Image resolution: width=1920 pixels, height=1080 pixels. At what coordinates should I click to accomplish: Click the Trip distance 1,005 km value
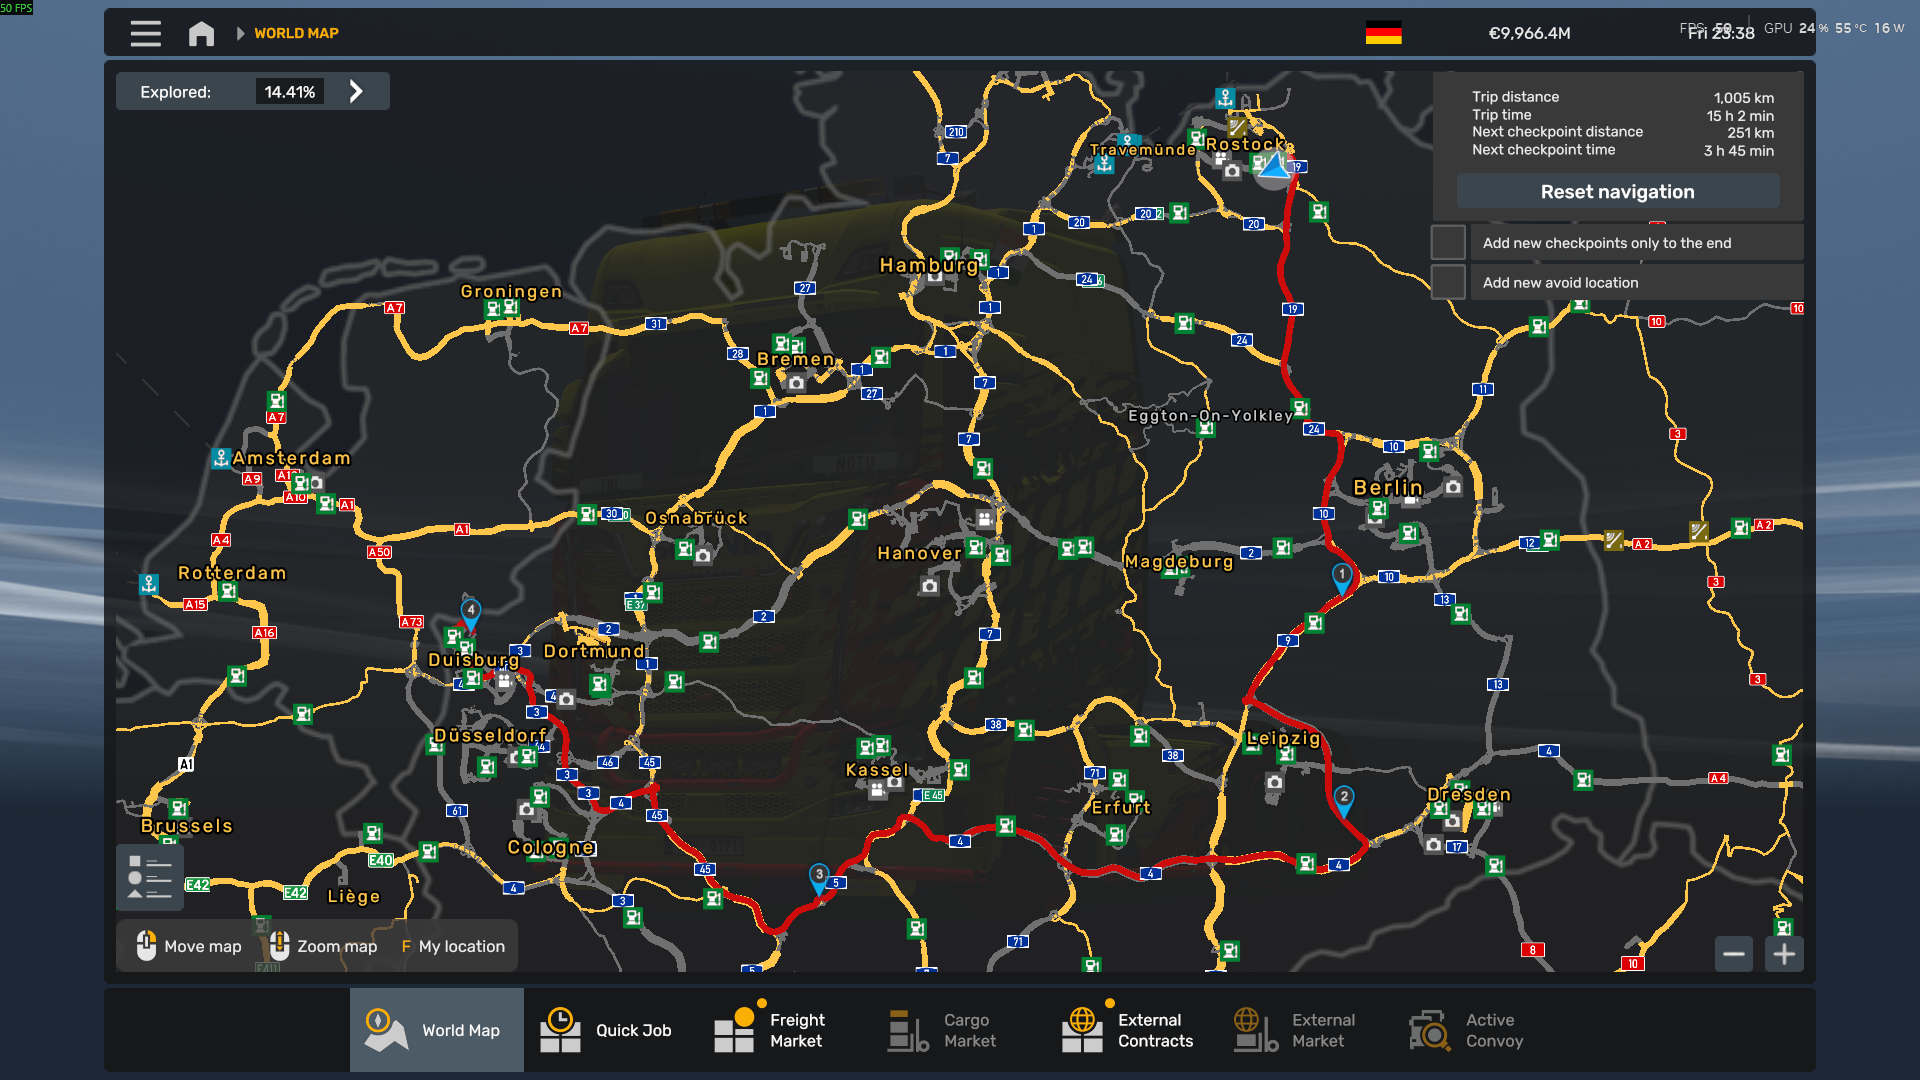point(1744,98)
